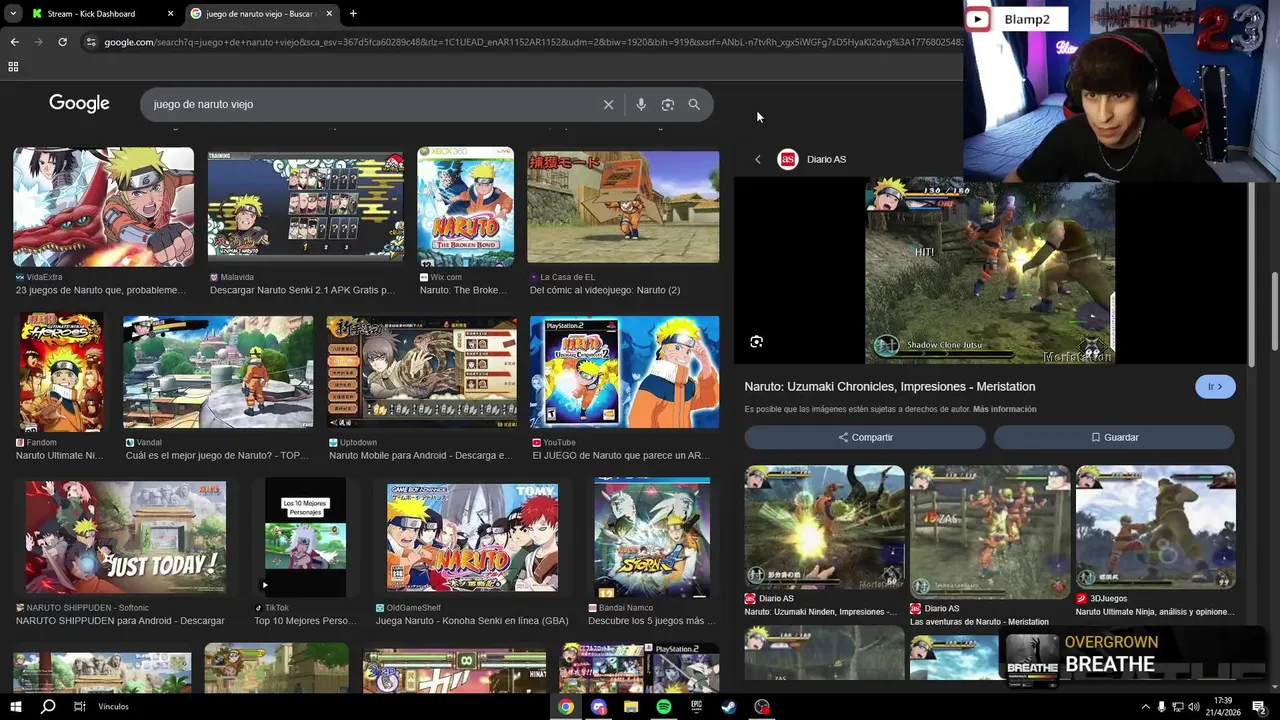Open Malavida Naruto Senki APK image
The height and width of the screenshot is (720, 1280).
(305, 206)
